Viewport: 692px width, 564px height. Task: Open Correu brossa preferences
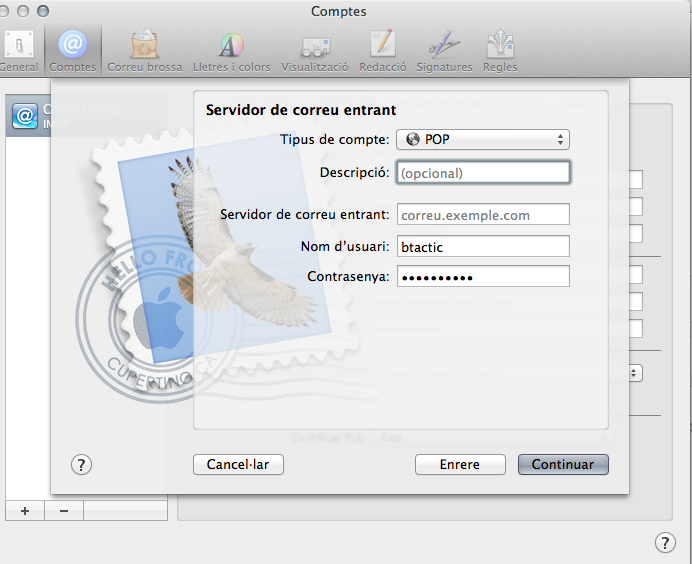(145, 51)
